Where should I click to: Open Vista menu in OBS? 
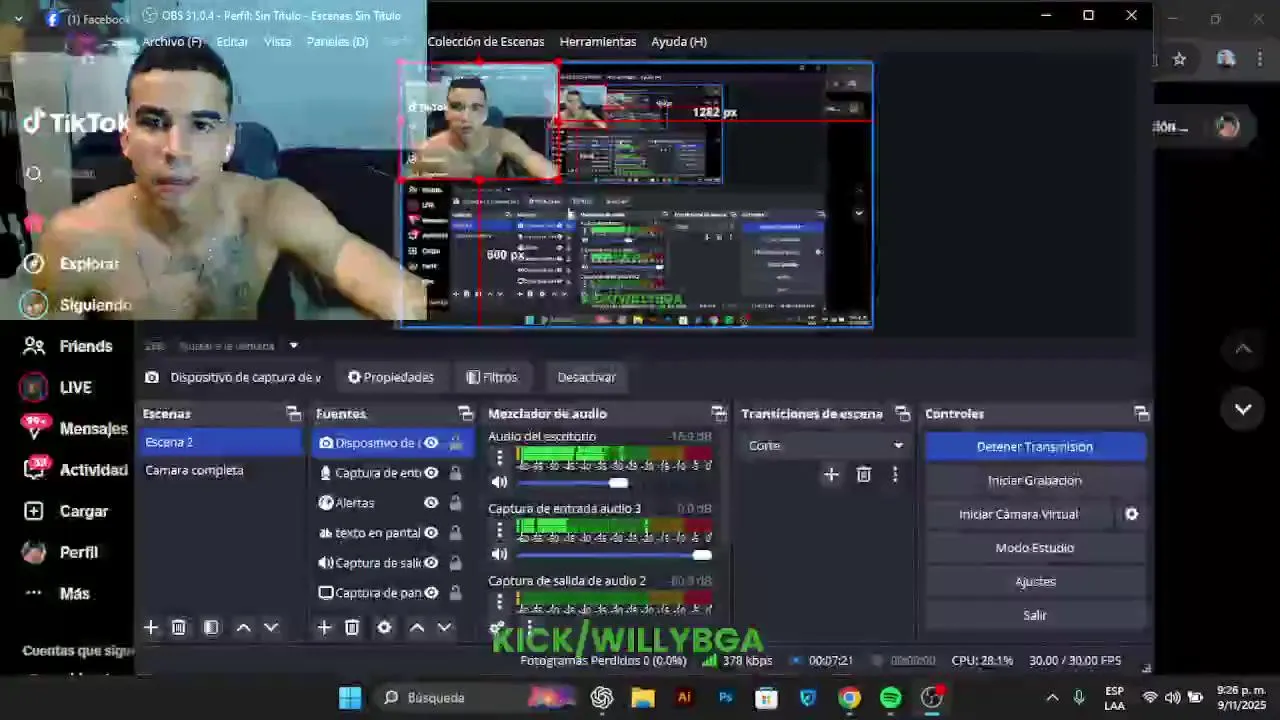click(x=278, y=41)
